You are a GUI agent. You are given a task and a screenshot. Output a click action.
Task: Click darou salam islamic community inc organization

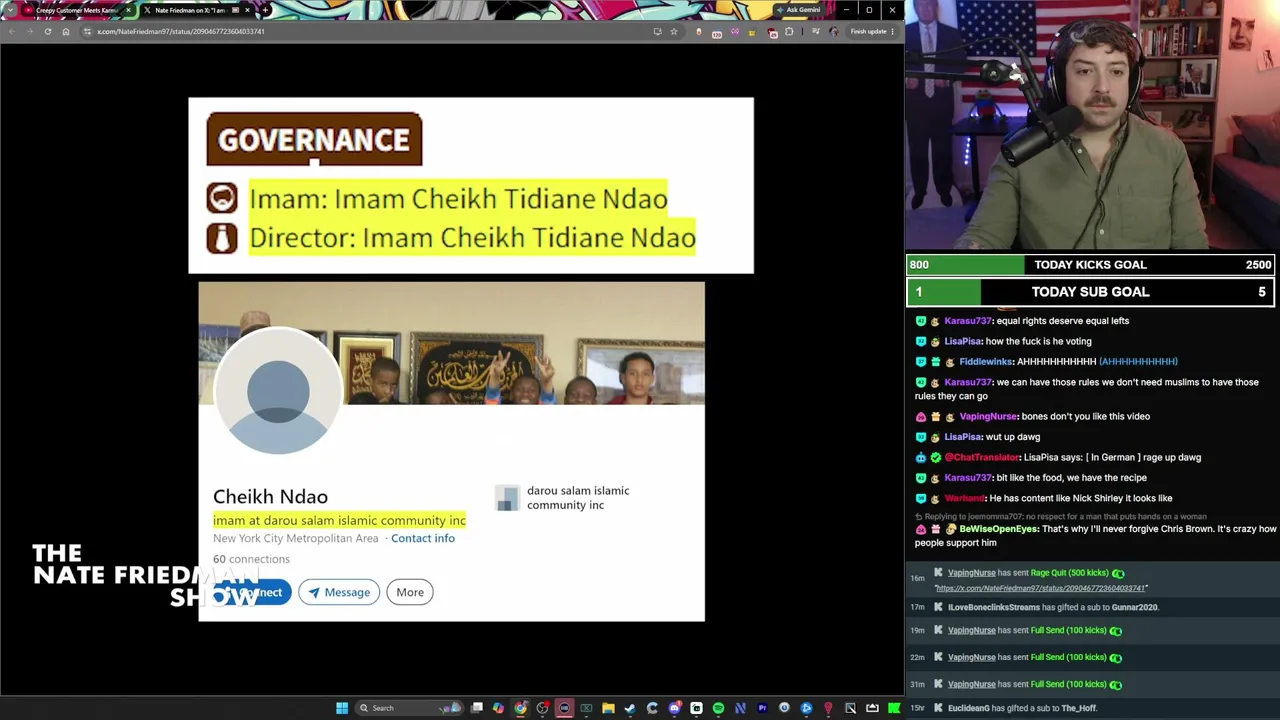click(578, 498)
